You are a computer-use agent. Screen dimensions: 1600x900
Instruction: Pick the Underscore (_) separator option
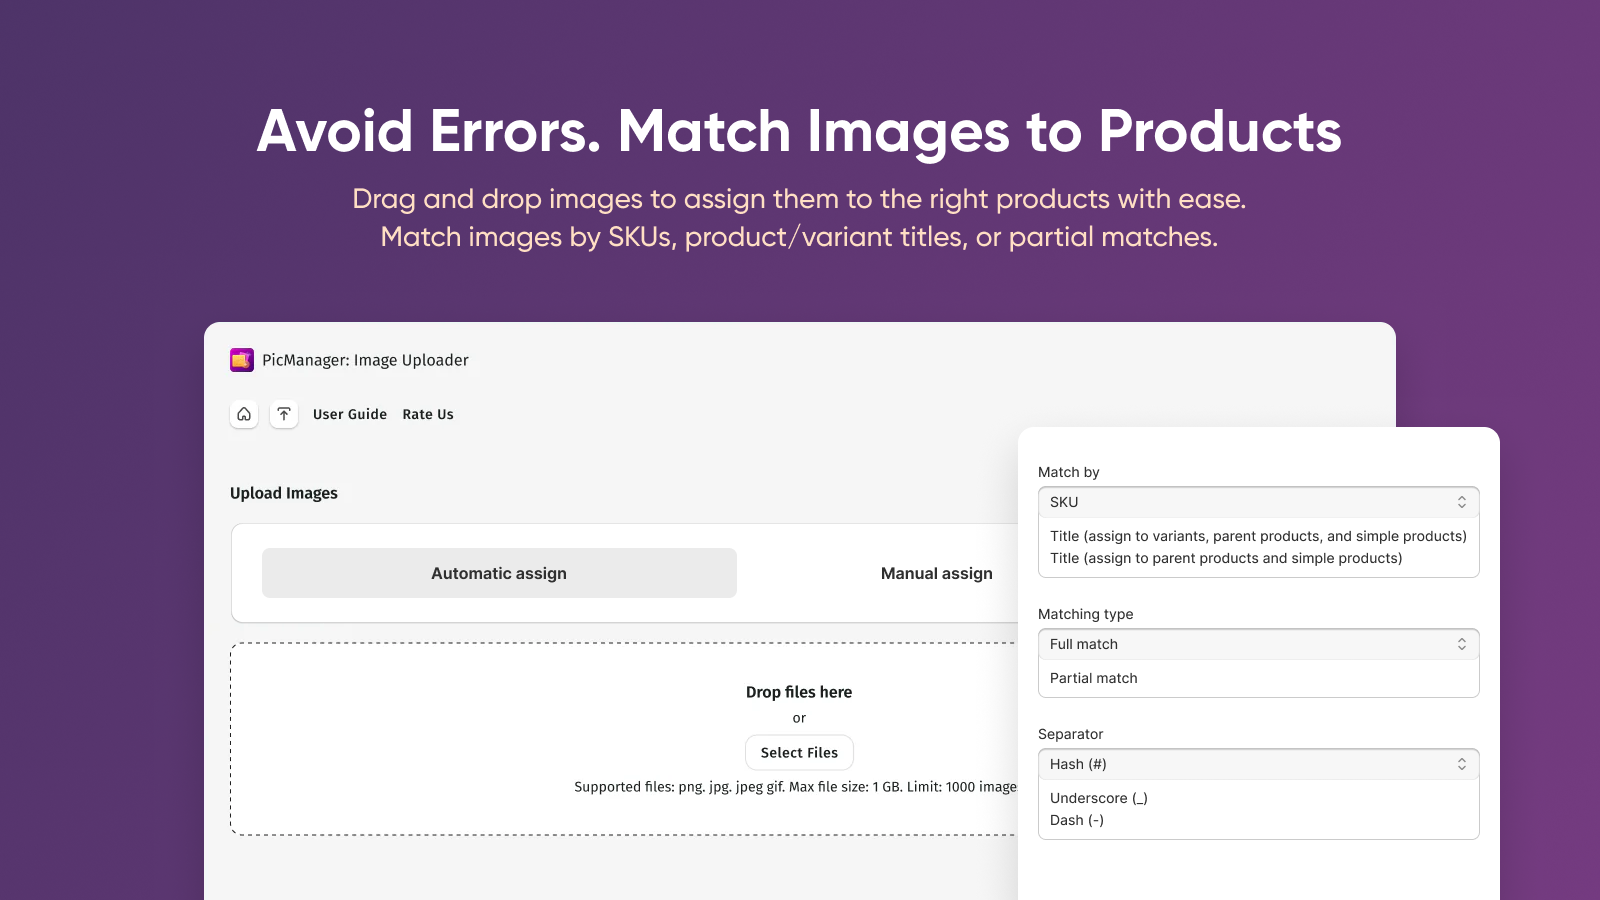point(1099,798)
